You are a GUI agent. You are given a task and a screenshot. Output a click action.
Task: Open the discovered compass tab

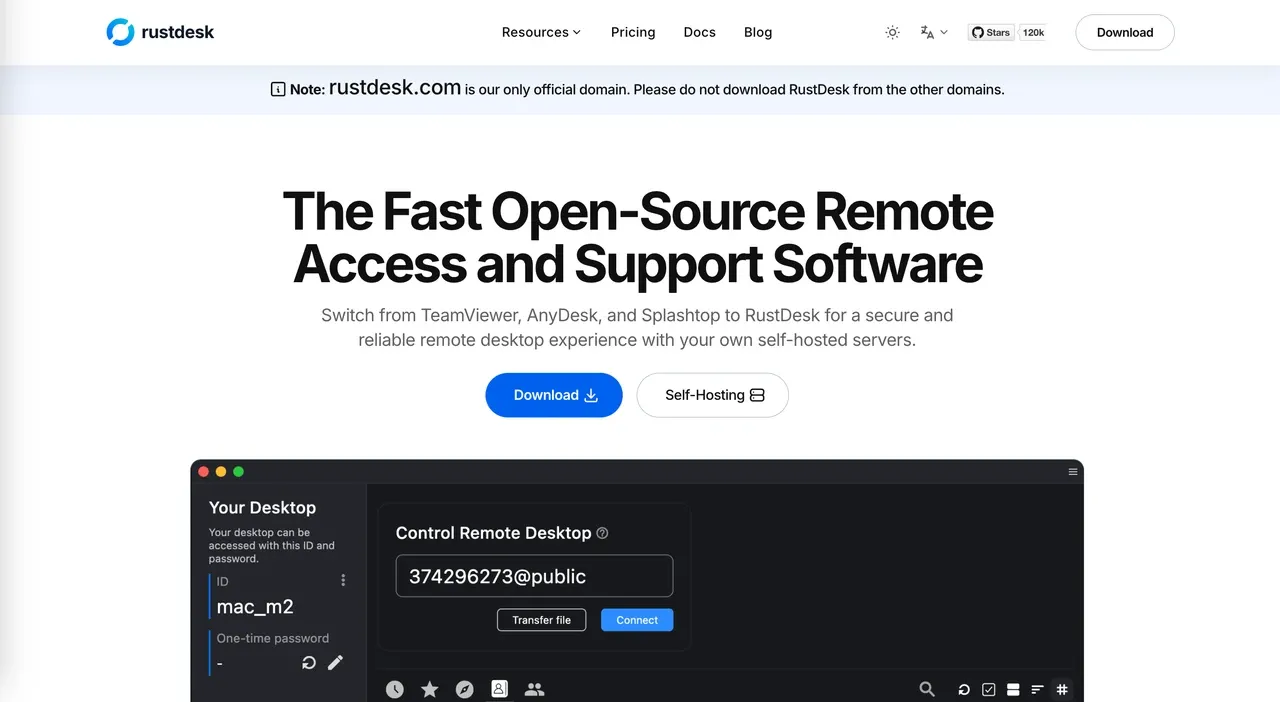tap(464, 689)
